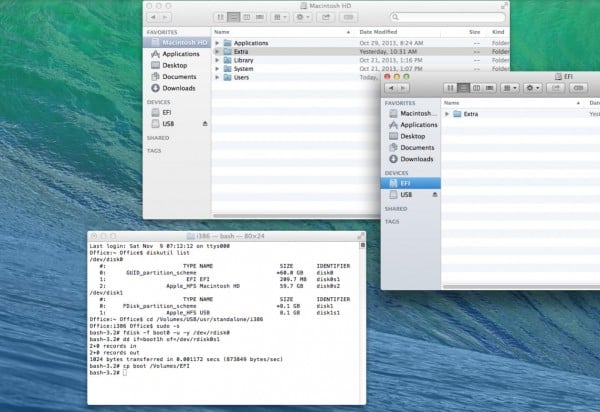
Task: Open Downloads in Macintosh HD sidebar
Action: tap(179, 88)
